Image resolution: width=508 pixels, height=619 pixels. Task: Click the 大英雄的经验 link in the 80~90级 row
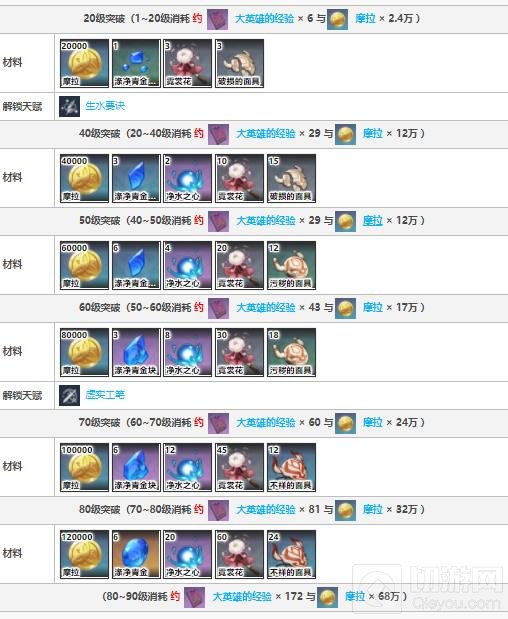click(x=242, y=596)
